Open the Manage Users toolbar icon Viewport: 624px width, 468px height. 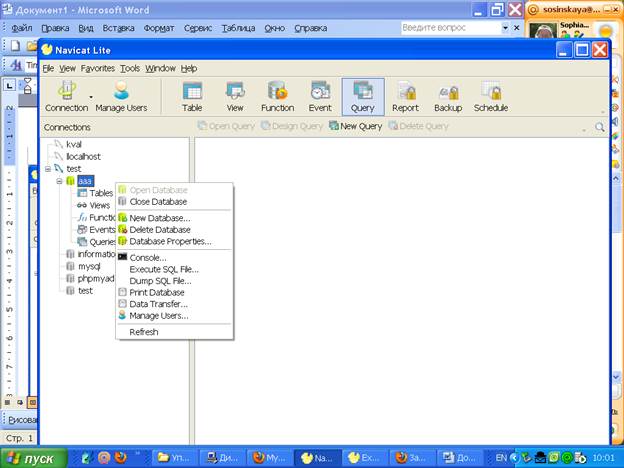[121, 97]
